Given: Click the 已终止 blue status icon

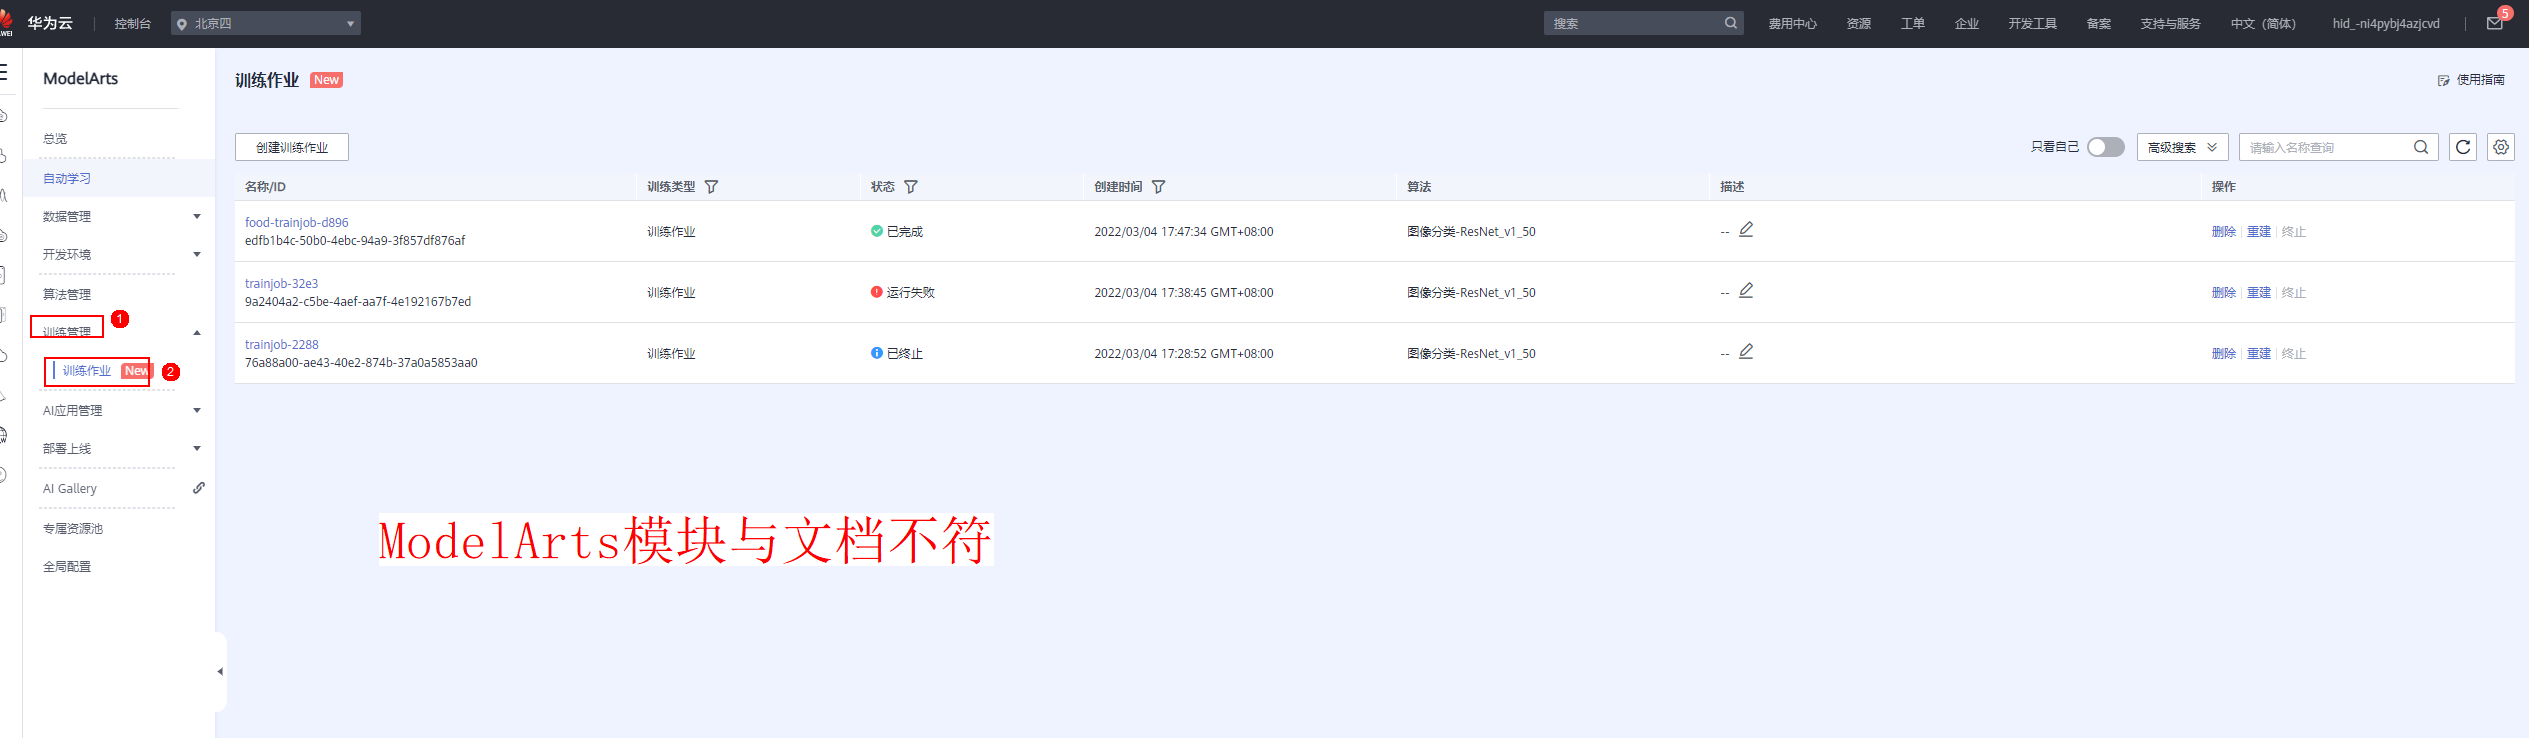Looking at the screenshot, I should (x=877, y=353).
